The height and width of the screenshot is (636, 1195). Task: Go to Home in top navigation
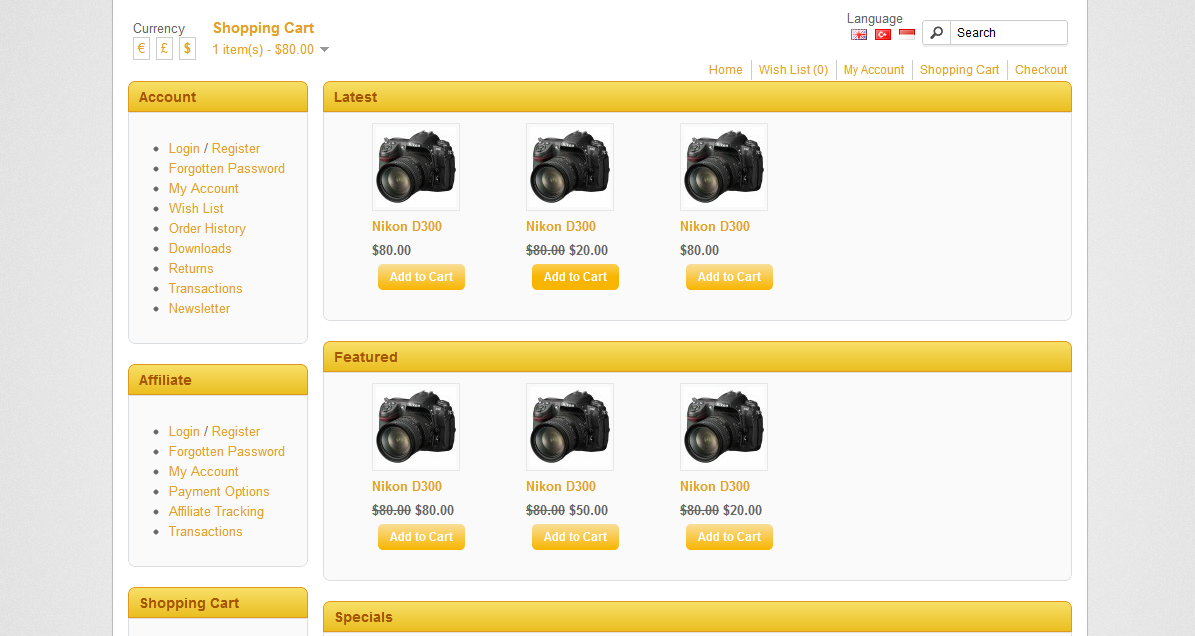726,69
